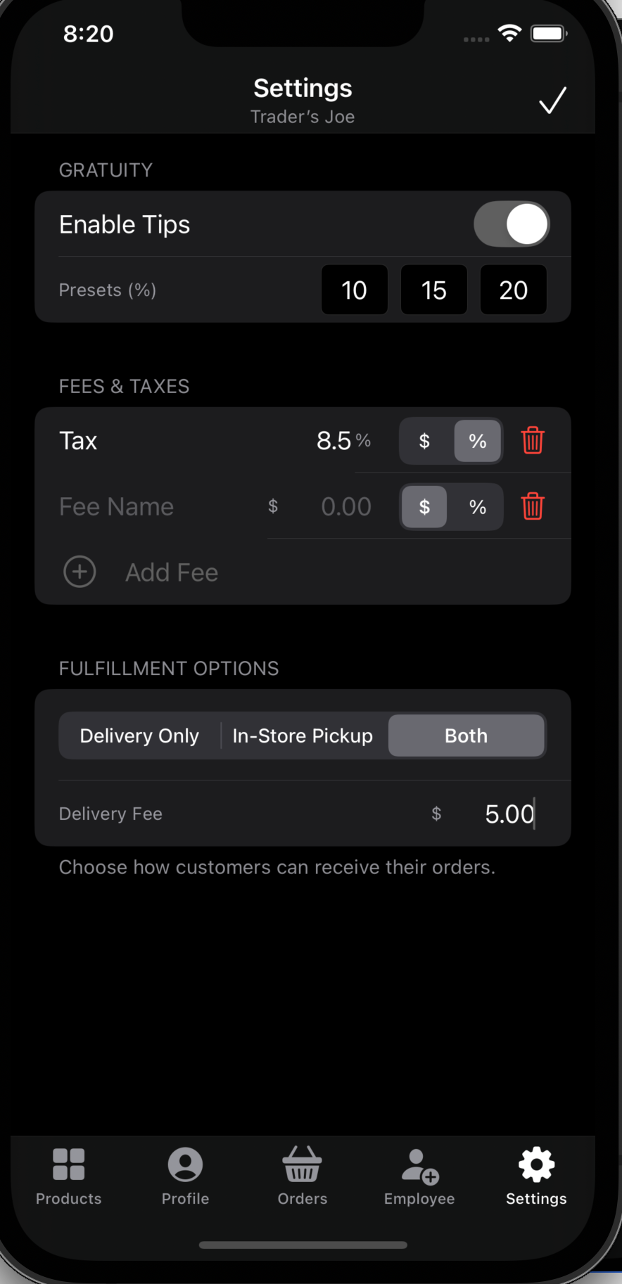Save settings with the checkmark icon
The width and height of the screenshot is (622, 1284).
point(552,101)
